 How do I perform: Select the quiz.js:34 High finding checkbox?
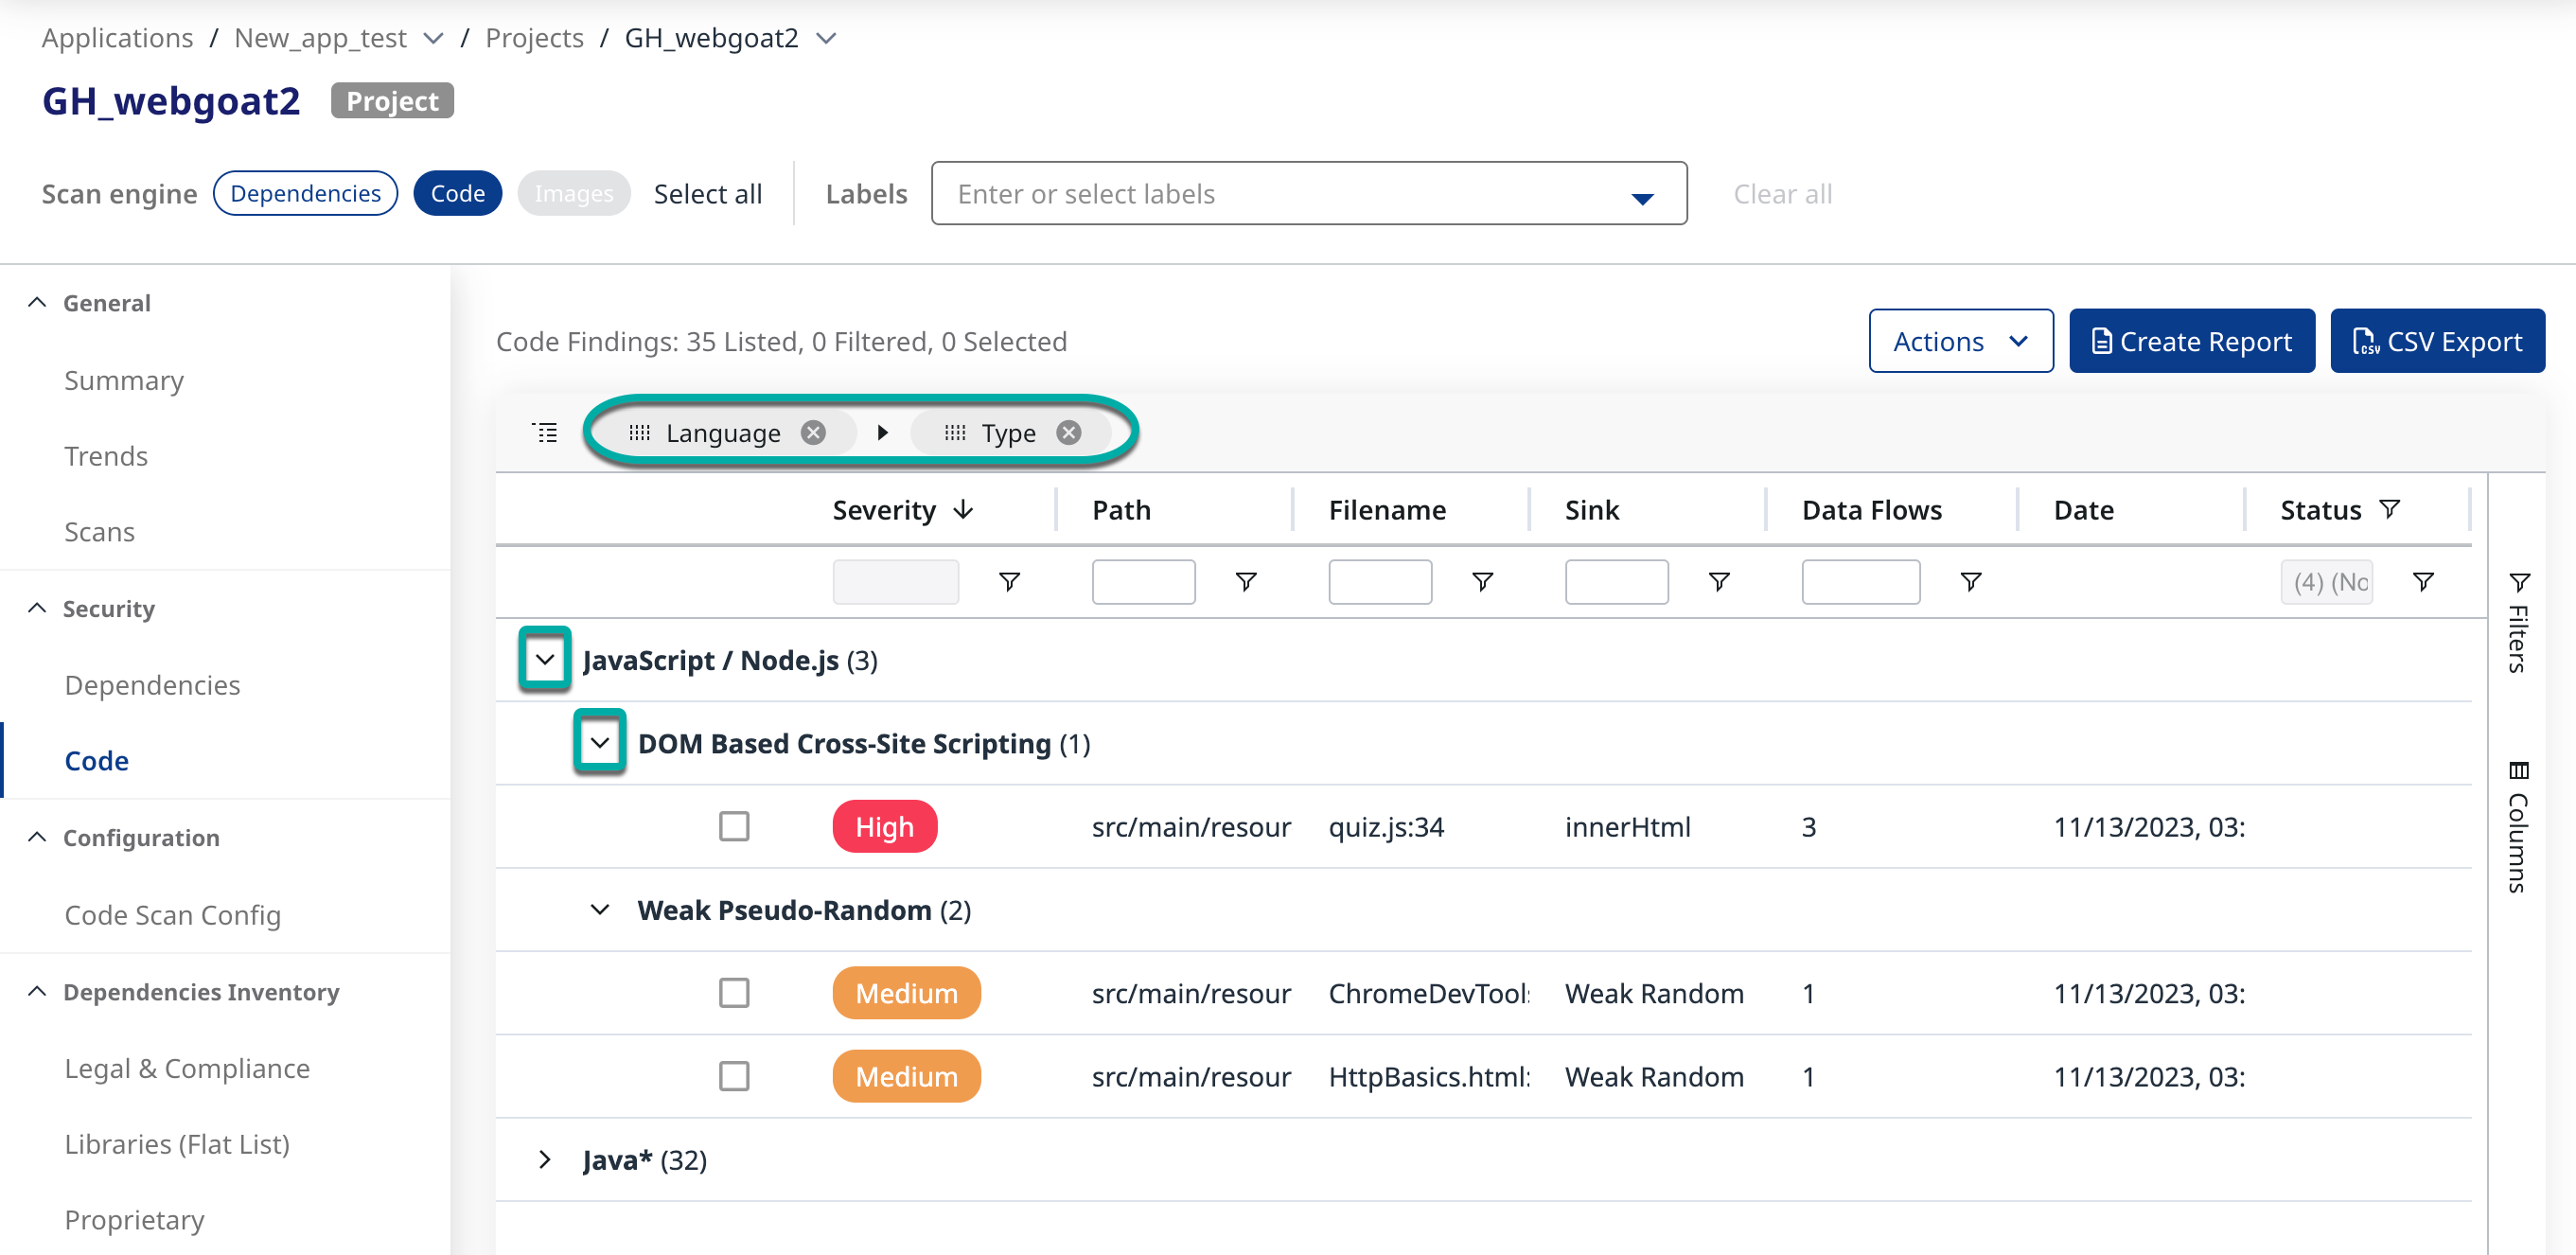click(734, 827)
